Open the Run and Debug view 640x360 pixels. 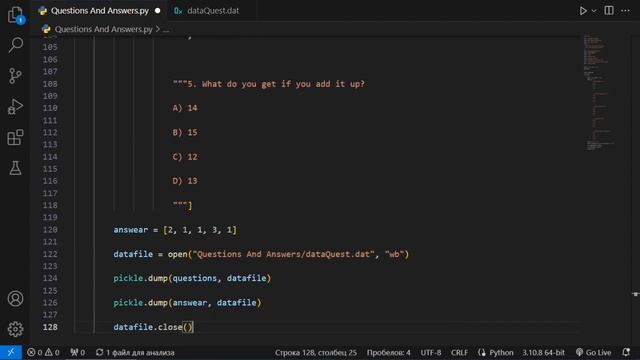(16, 106)
